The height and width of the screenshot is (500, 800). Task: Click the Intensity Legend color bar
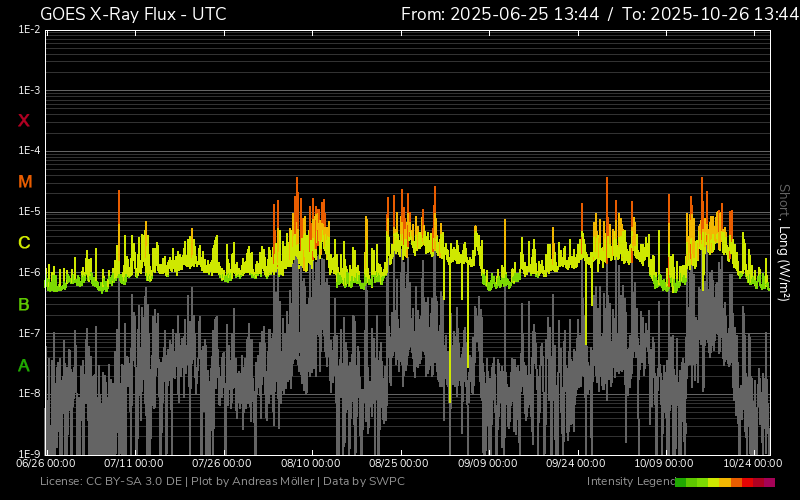[724, 482]
